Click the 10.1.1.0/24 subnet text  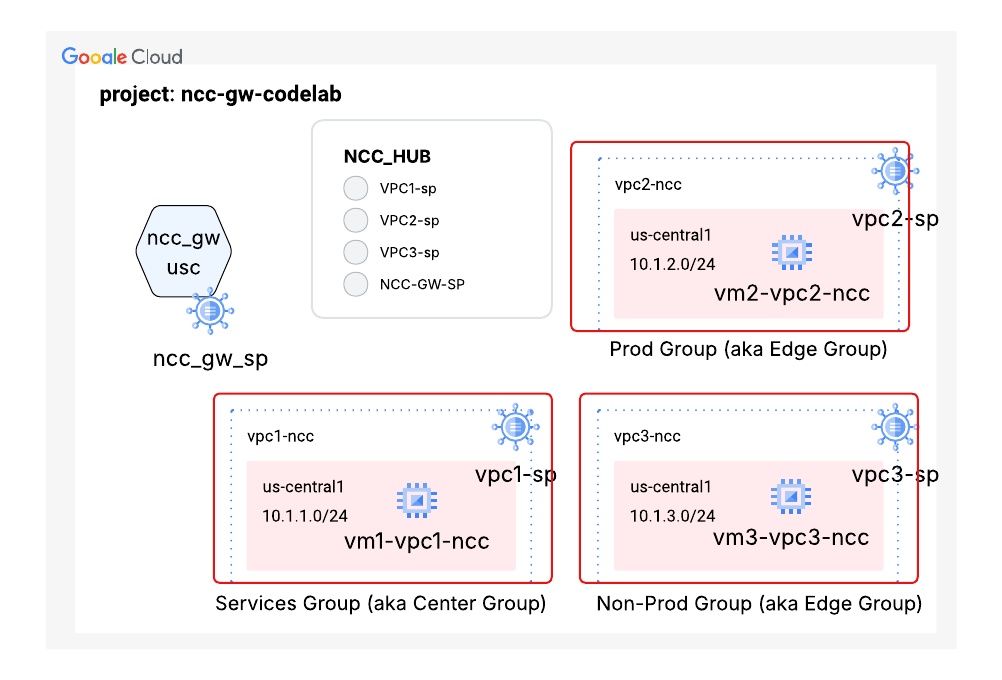[x=305, y=516]
